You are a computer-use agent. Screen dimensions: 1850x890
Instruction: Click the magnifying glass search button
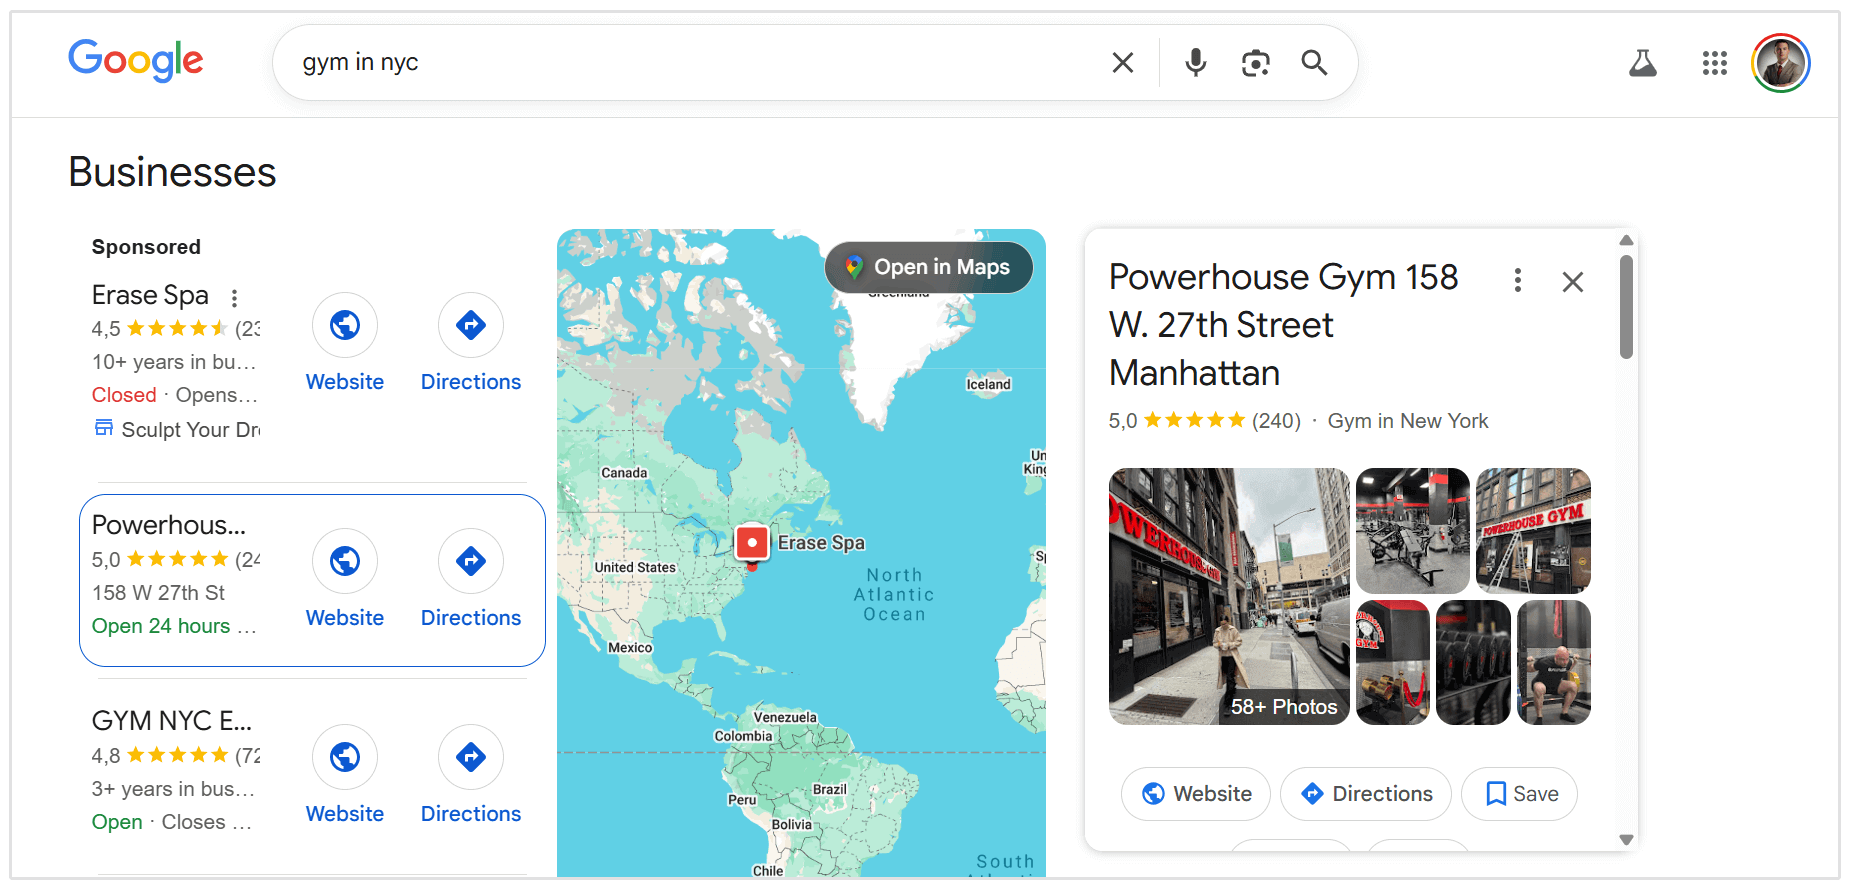1314,63
